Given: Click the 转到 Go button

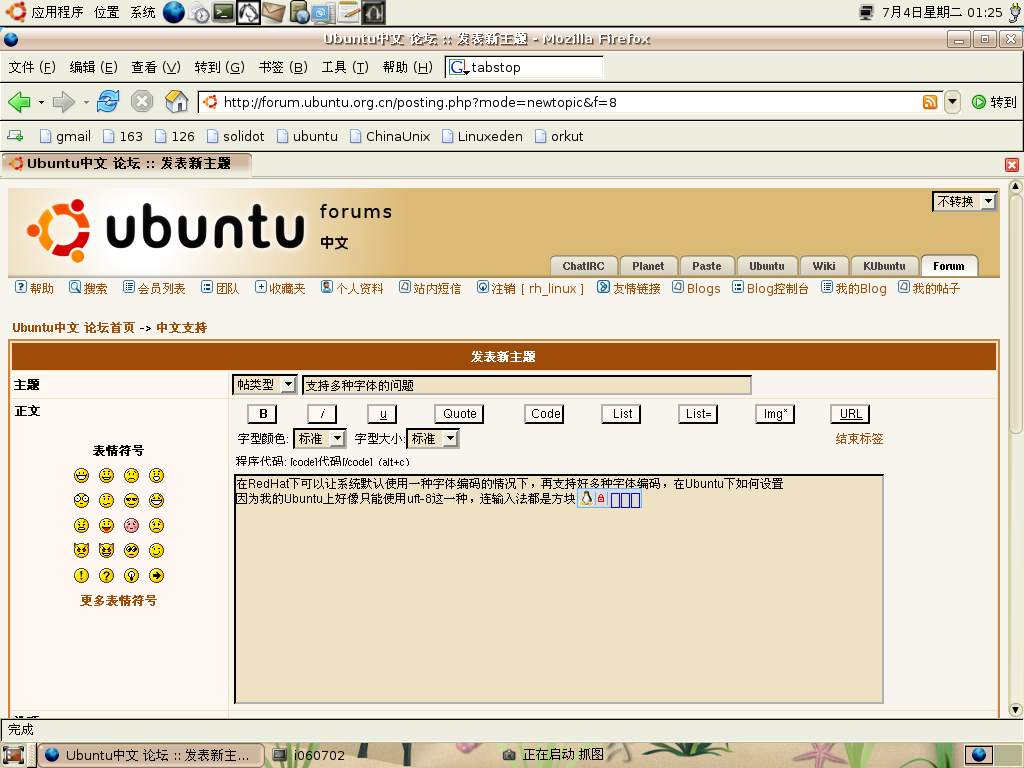Looking at the screenshot, I should coord(995,102).
